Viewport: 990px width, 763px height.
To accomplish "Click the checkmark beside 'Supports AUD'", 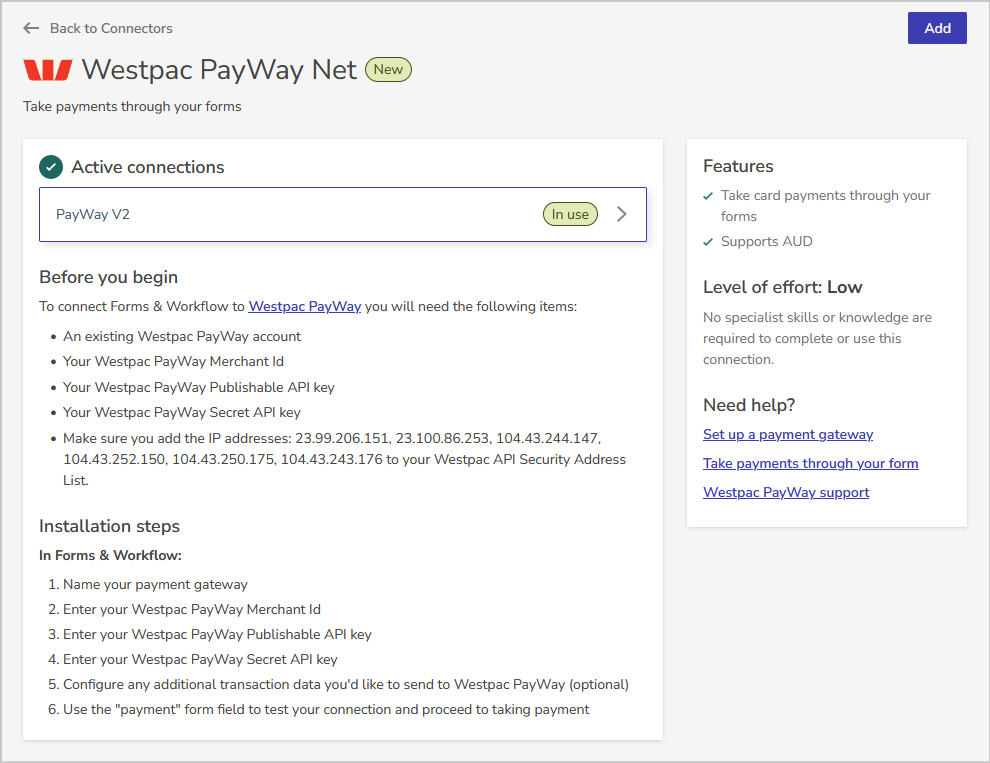I will (x=707, y=241).
